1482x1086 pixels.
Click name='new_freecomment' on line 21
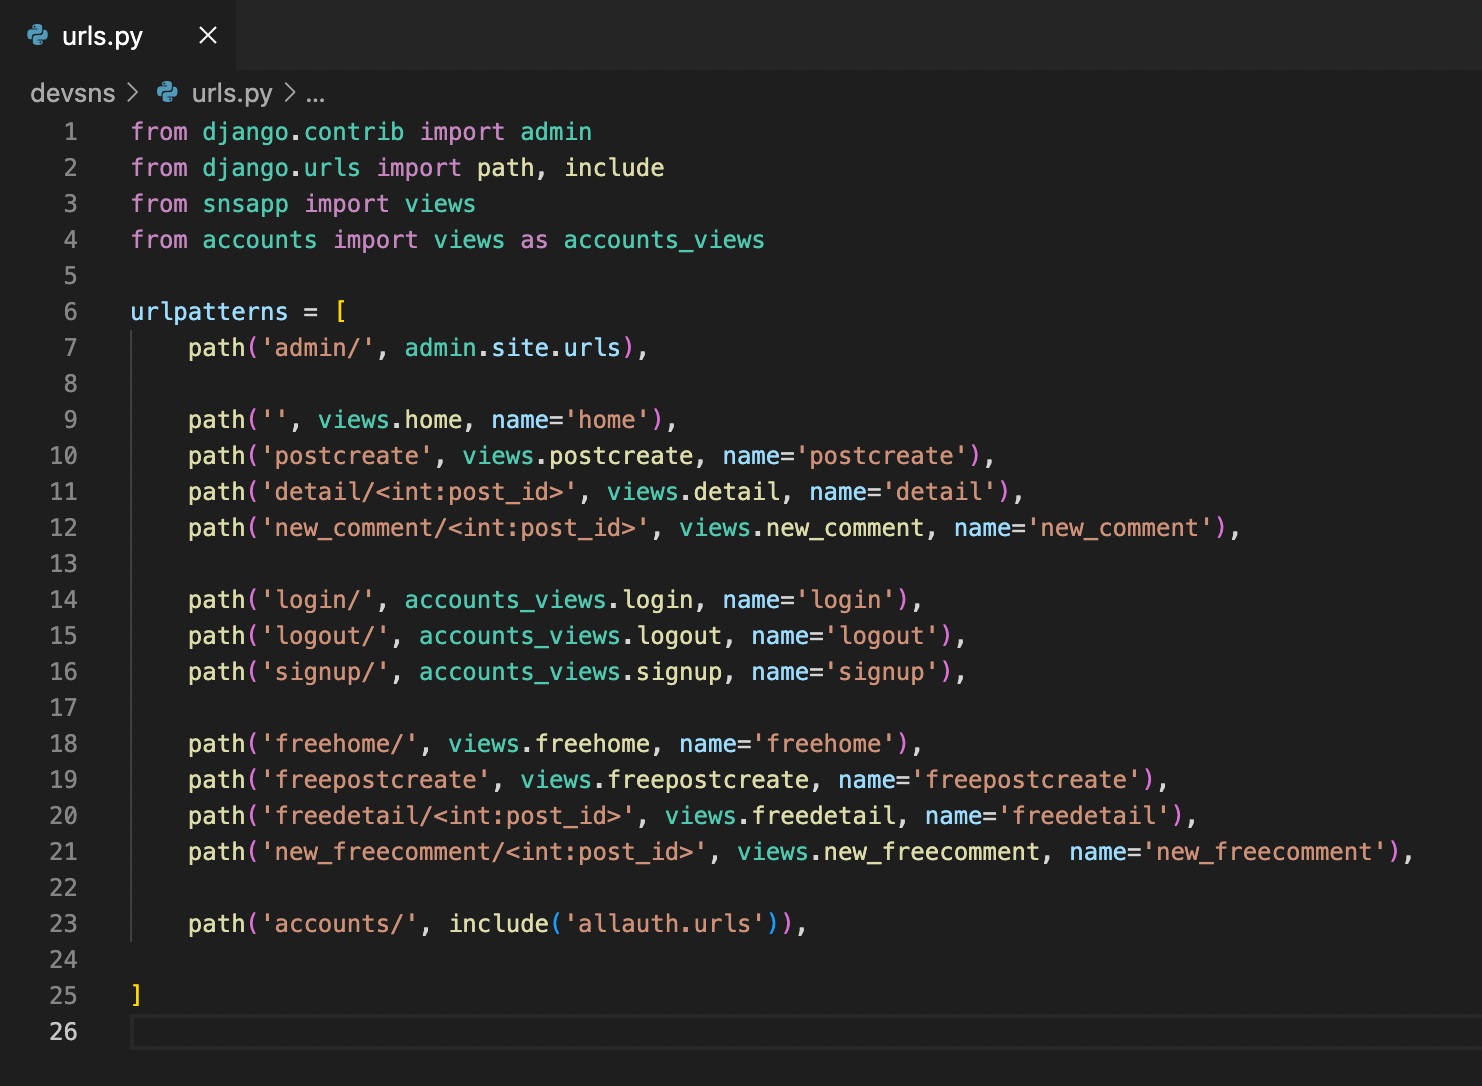1229,852
